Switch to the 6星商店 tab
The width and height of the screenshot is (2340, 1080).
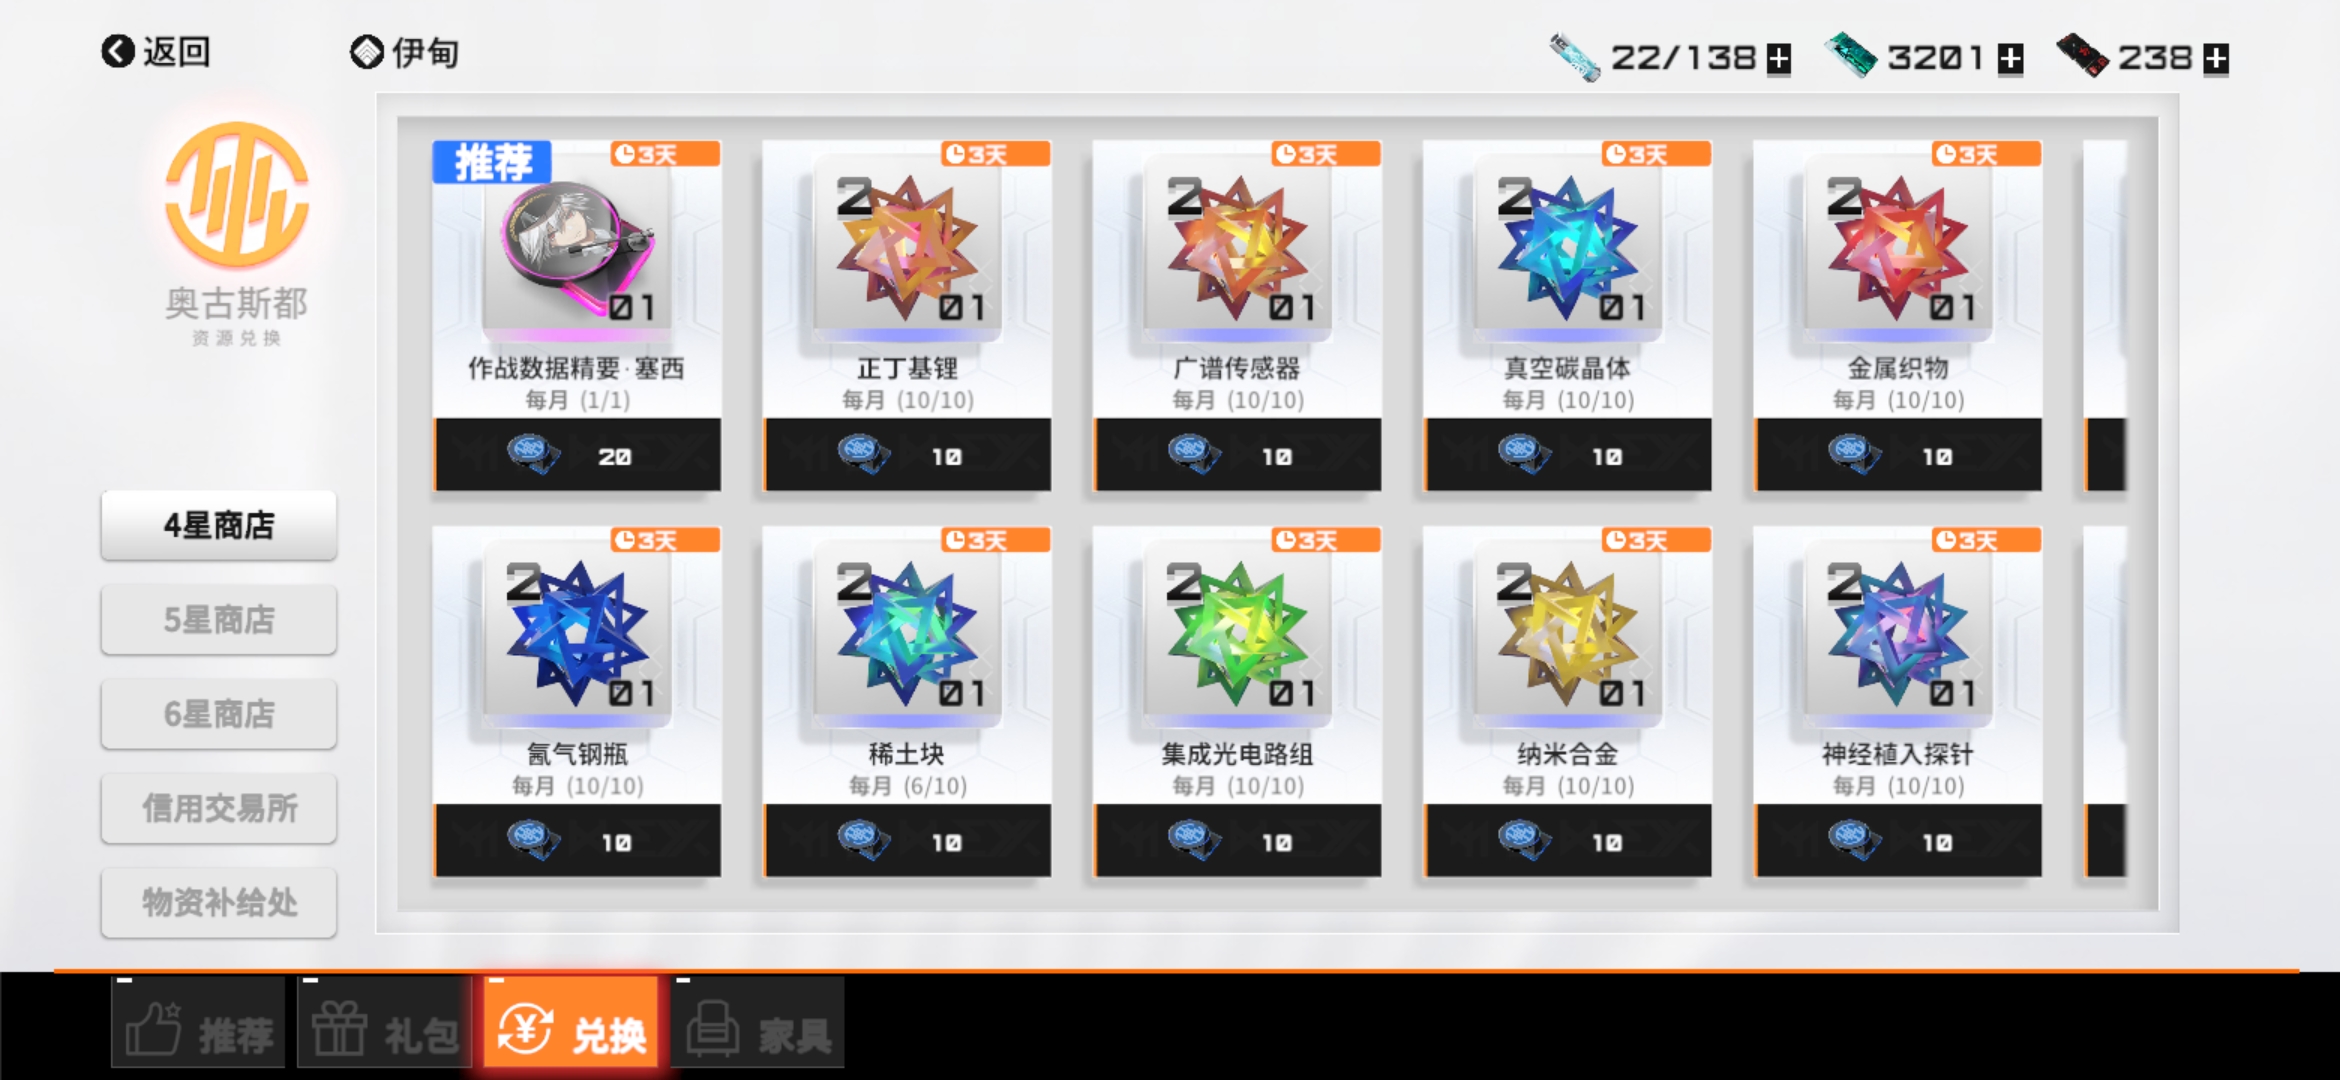coord(219,714)
